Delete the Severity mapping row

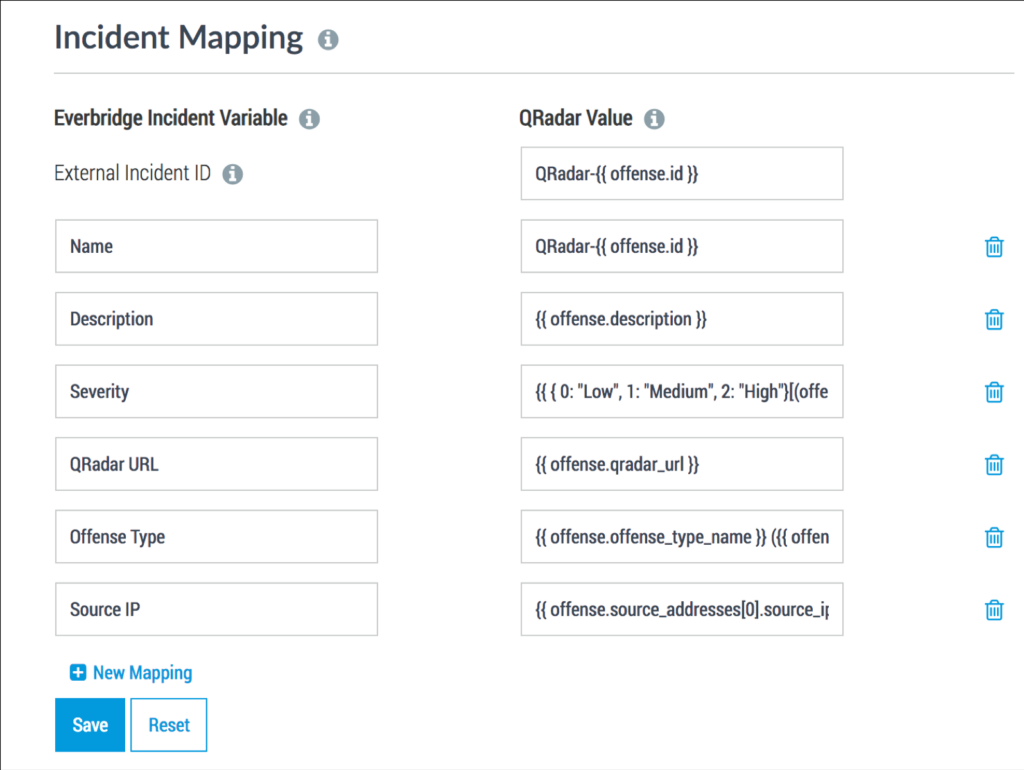pyautogui.click(x=994, y=392)
